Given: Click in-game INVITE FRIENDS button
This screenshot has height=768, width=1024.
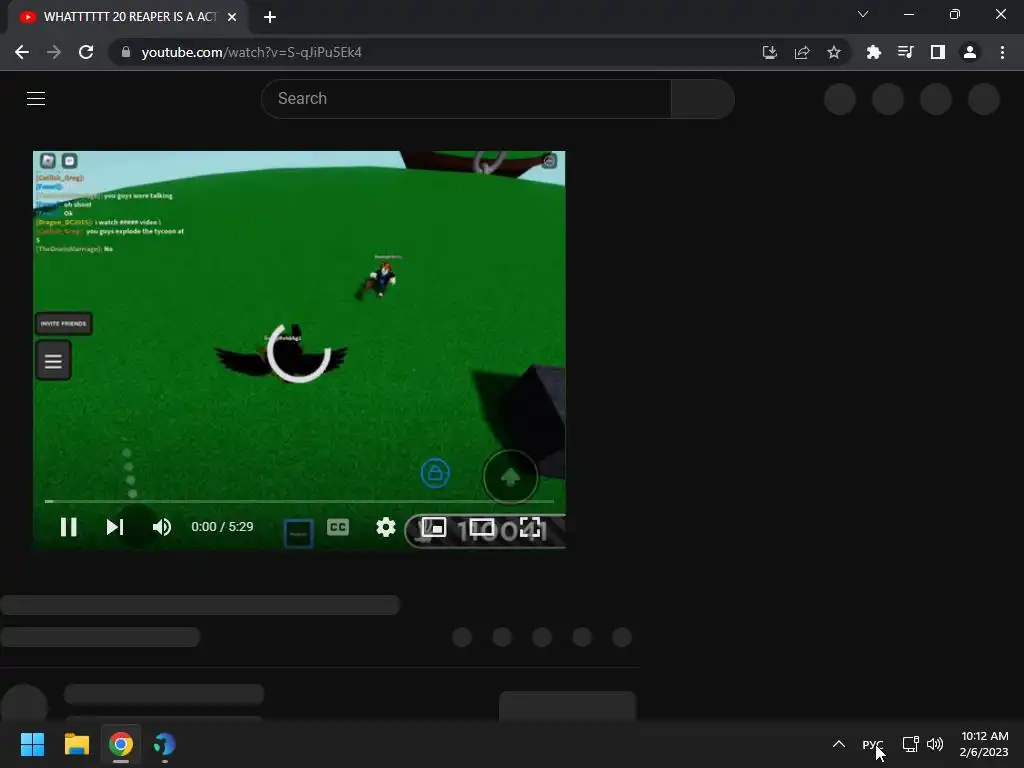Looking at the screenshot, I should point(63,323).
